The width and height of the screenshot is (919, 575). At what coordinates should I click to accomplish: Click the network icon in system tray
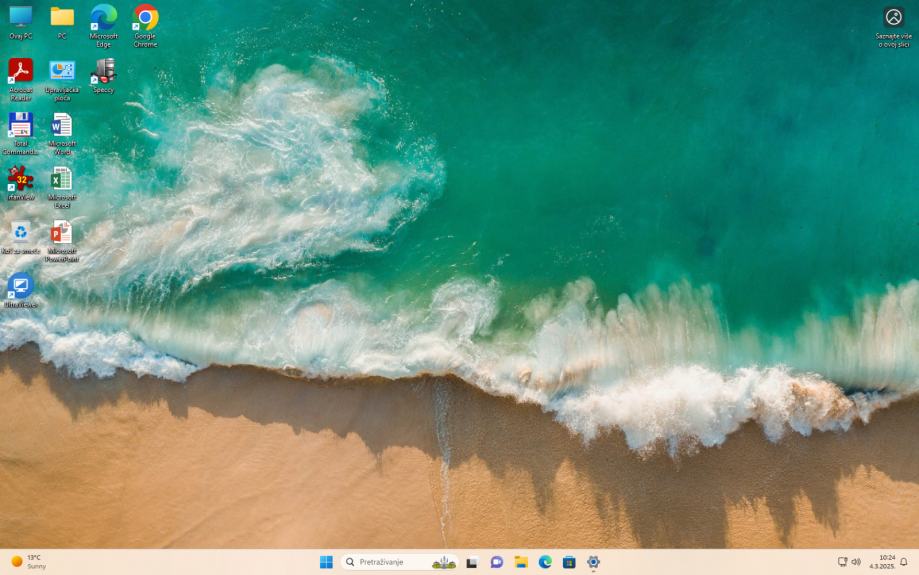pos(842,562)
